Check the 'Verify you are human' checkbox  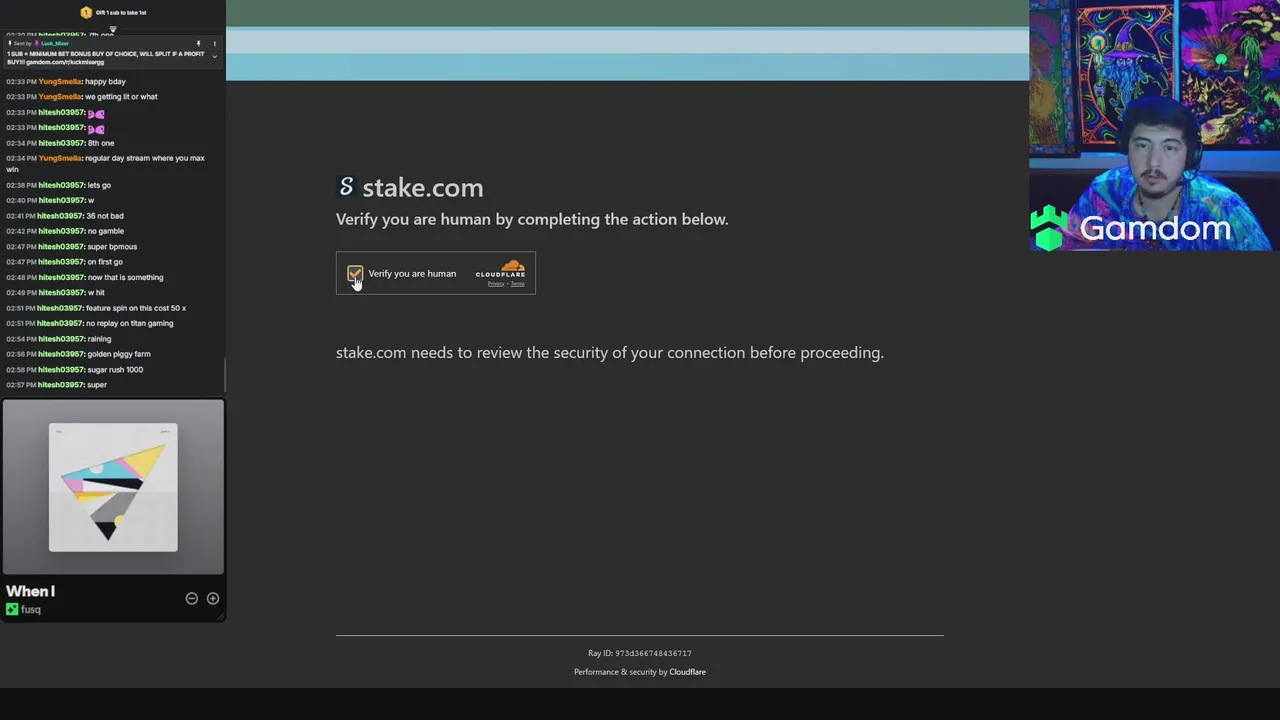355,273
